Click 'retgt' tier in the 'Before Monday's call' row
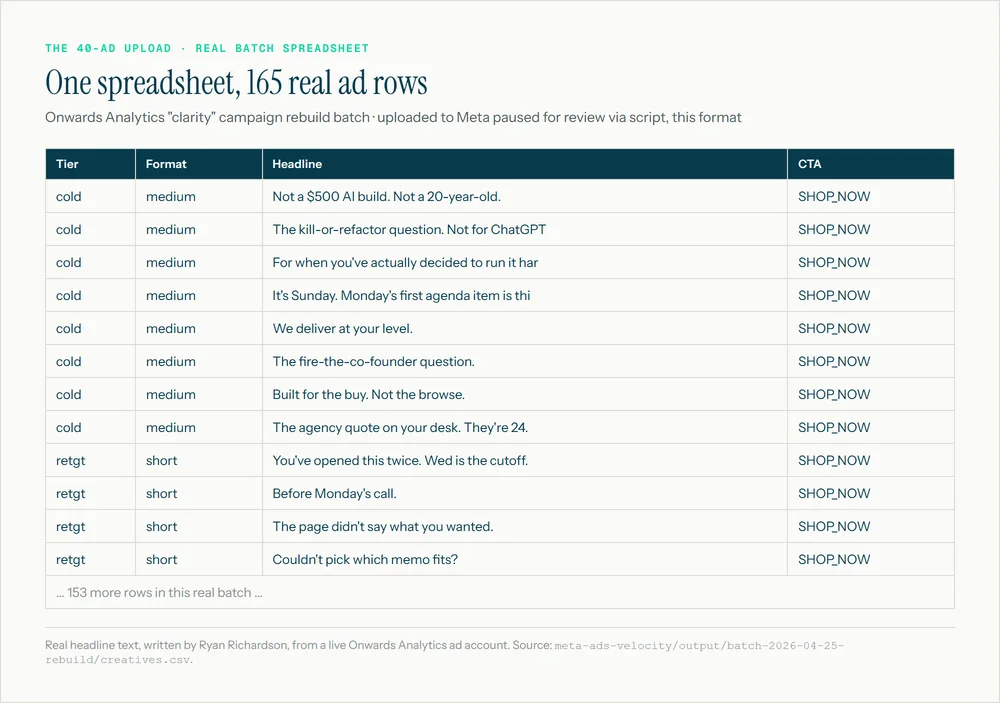The height and width of the screenshot is (703, 1000). (x=70, y=494)
